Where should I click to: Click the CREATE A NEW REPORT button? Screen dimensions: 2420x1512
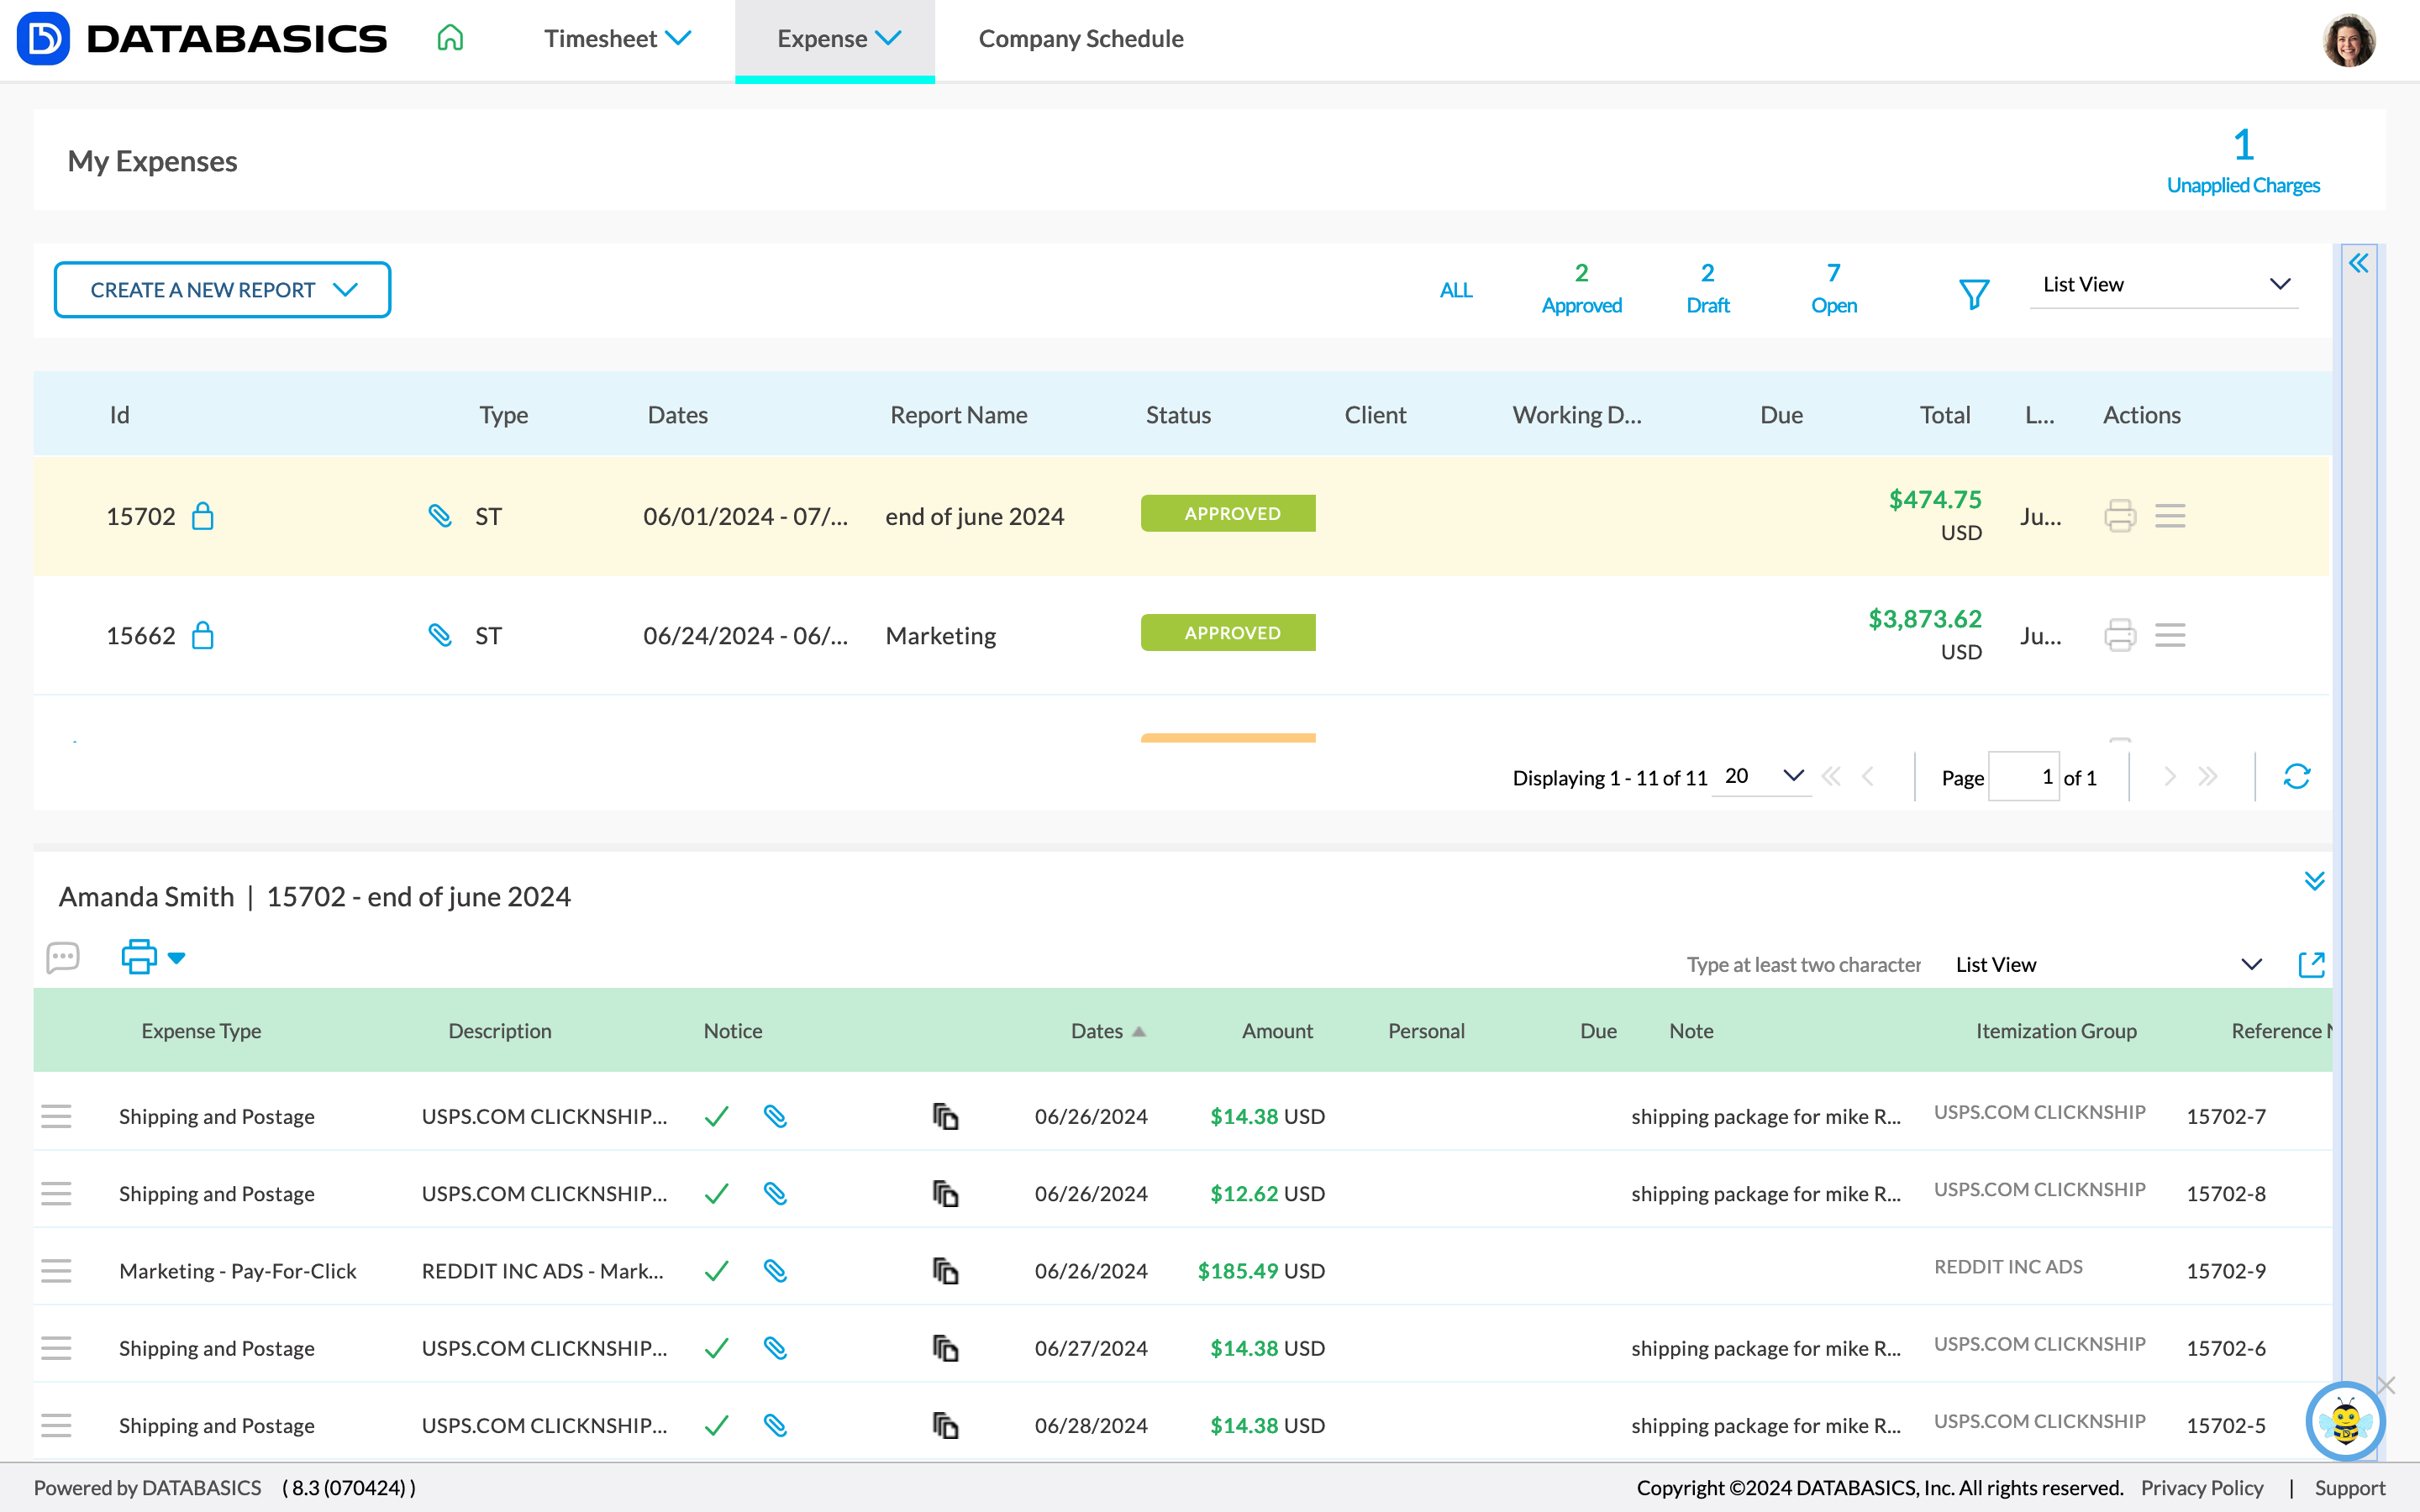(221, 289)
